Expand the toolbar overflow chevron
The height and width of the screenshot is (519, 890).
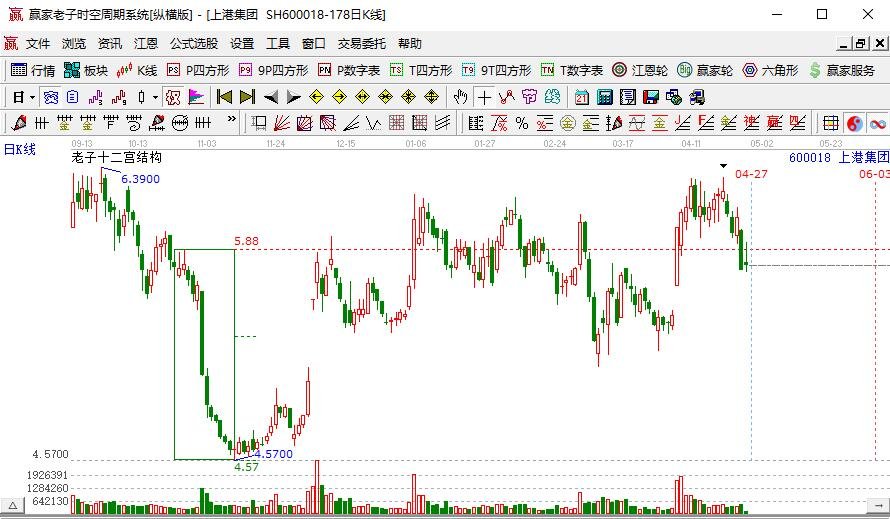231,119
